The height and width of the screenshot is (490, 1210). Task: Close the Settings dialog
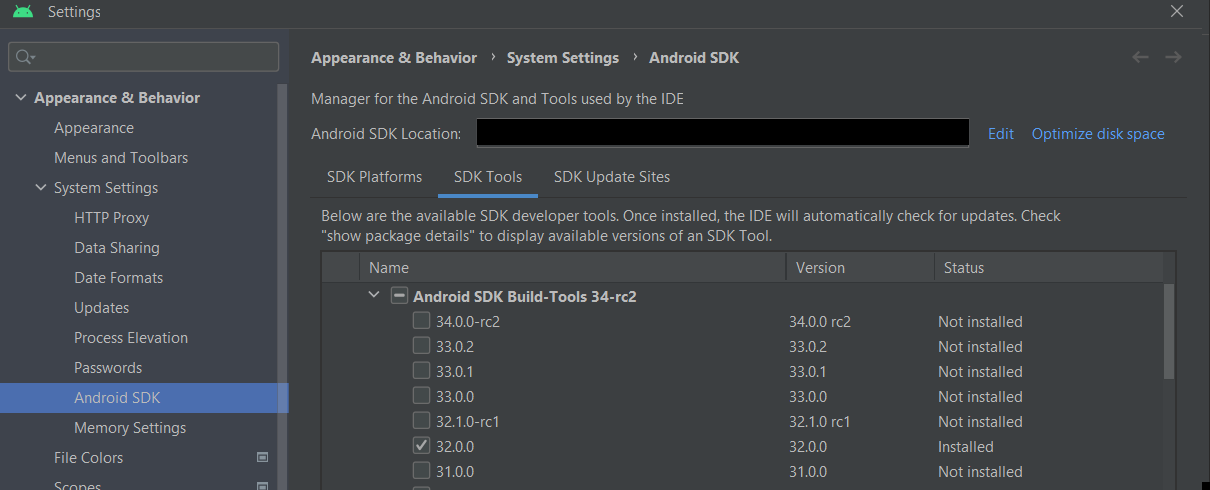(x=1177, y=11)
